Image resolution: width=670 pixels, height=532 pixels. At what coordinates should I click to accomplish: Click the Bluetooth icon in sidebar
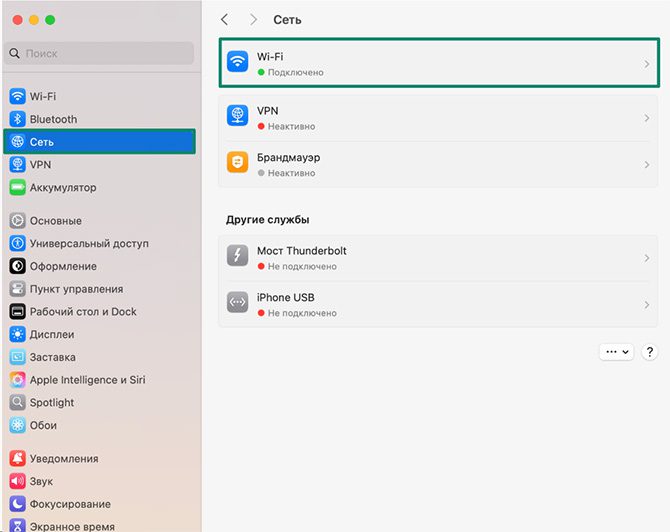pos(18,119)
